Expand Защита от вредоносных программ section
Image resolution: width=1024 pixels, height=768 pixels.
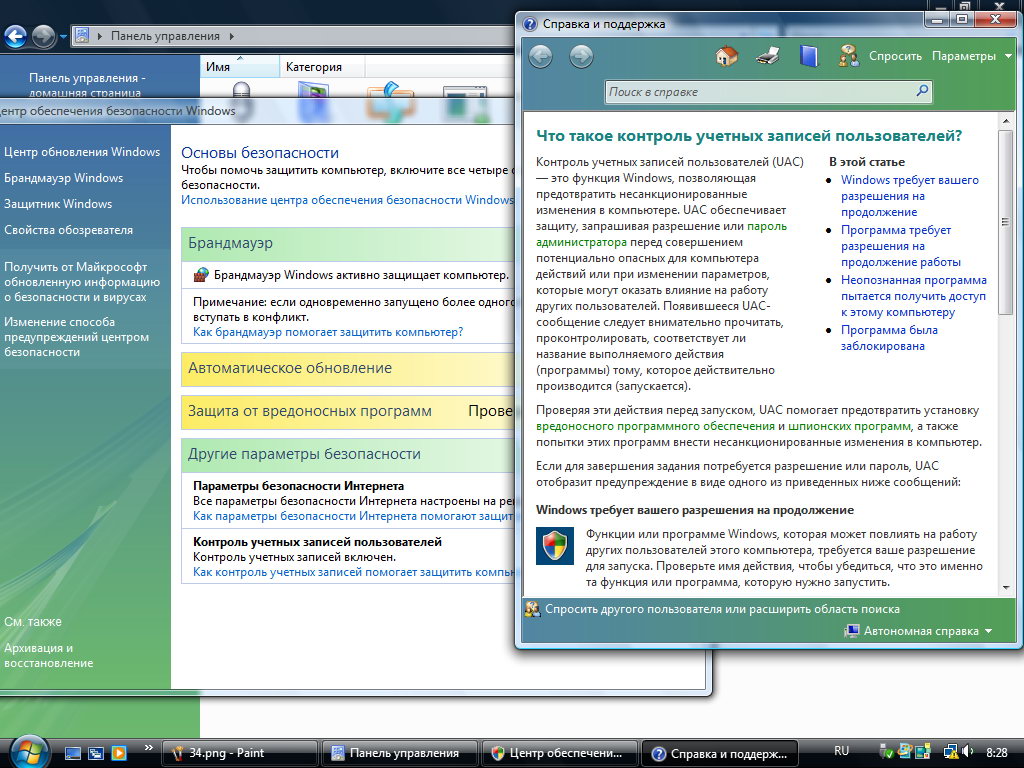348,411
